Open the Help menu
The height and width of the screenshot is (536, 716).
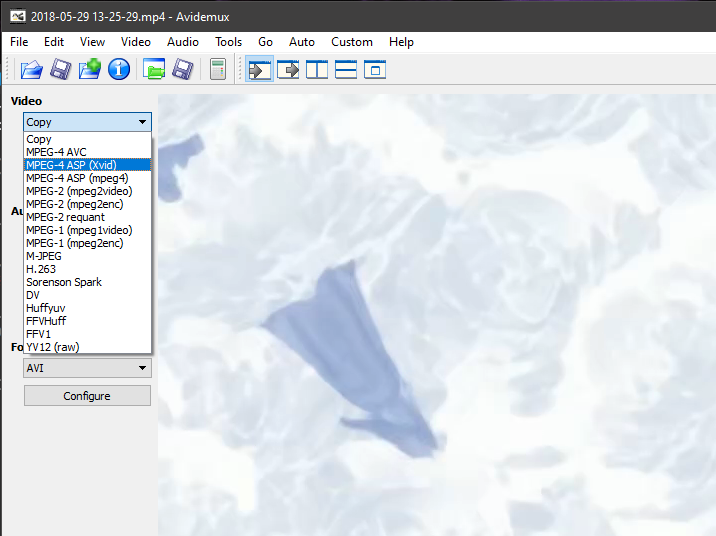[x=401, y=42]
